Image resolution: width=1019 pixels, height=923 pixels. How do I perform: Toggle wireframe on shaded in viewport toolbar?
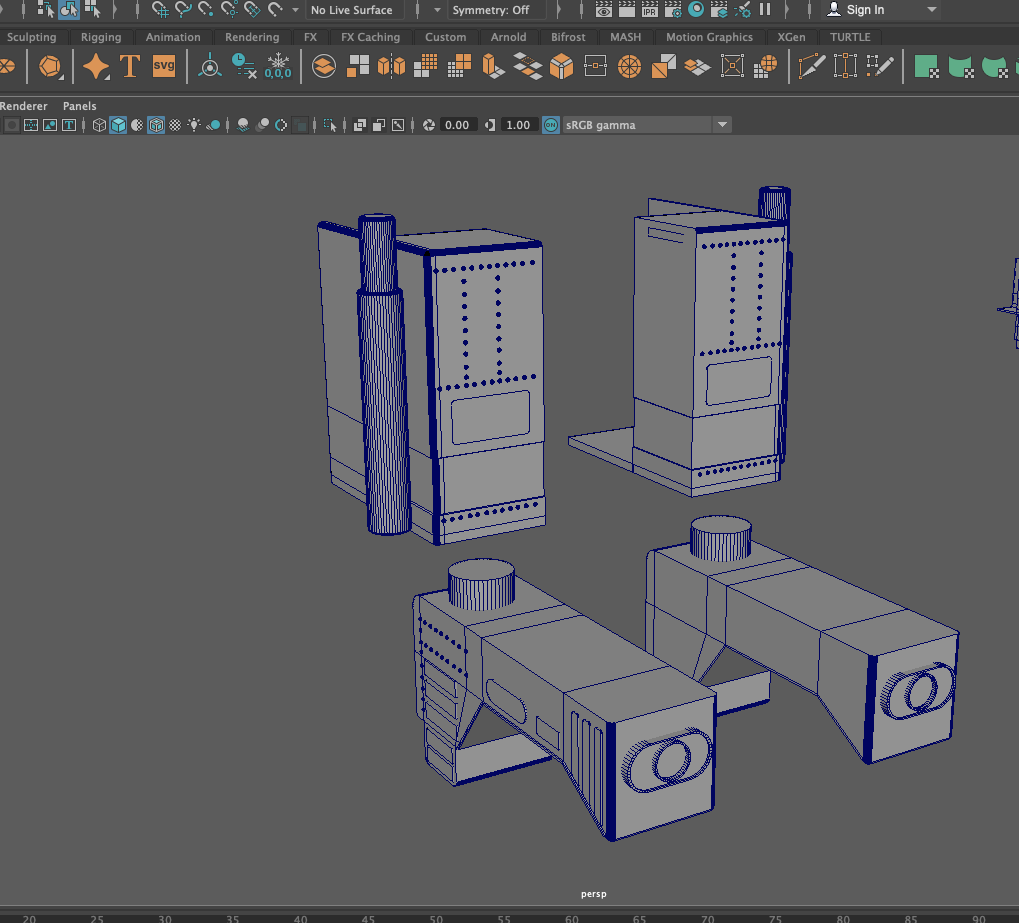pos(156,125)
